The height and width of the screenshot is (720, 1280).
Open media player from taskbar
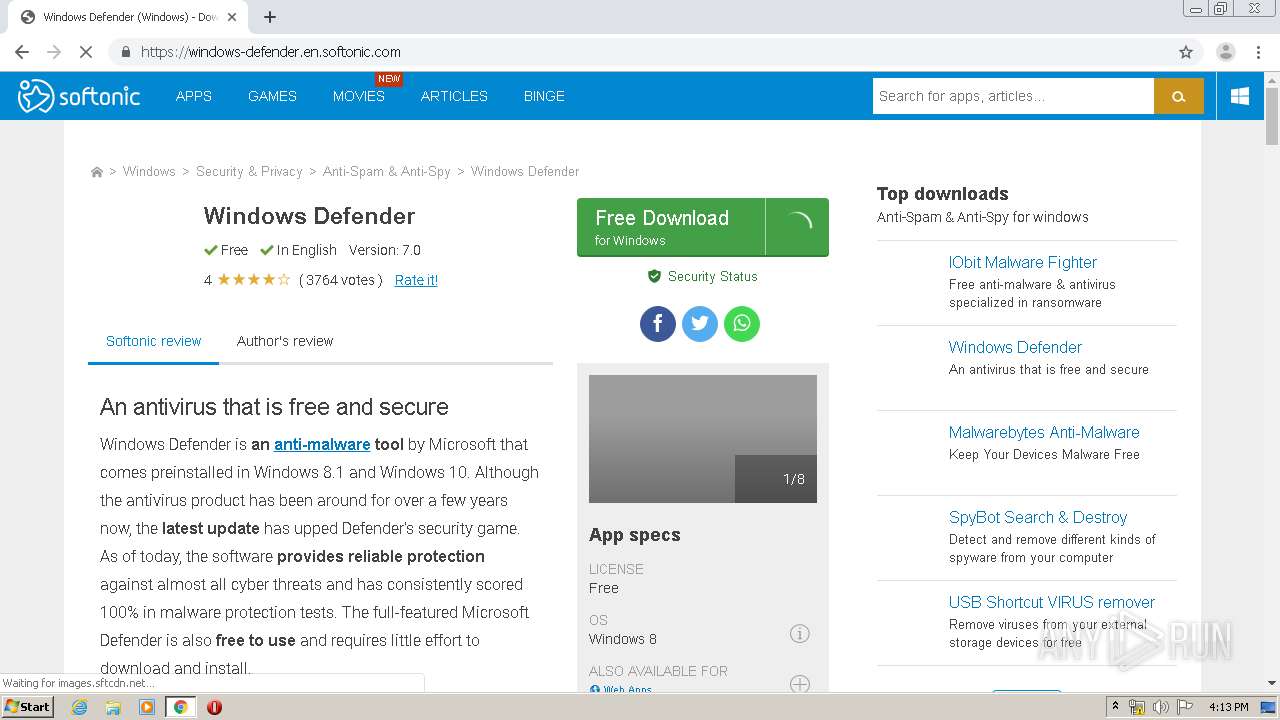(147, 707)
